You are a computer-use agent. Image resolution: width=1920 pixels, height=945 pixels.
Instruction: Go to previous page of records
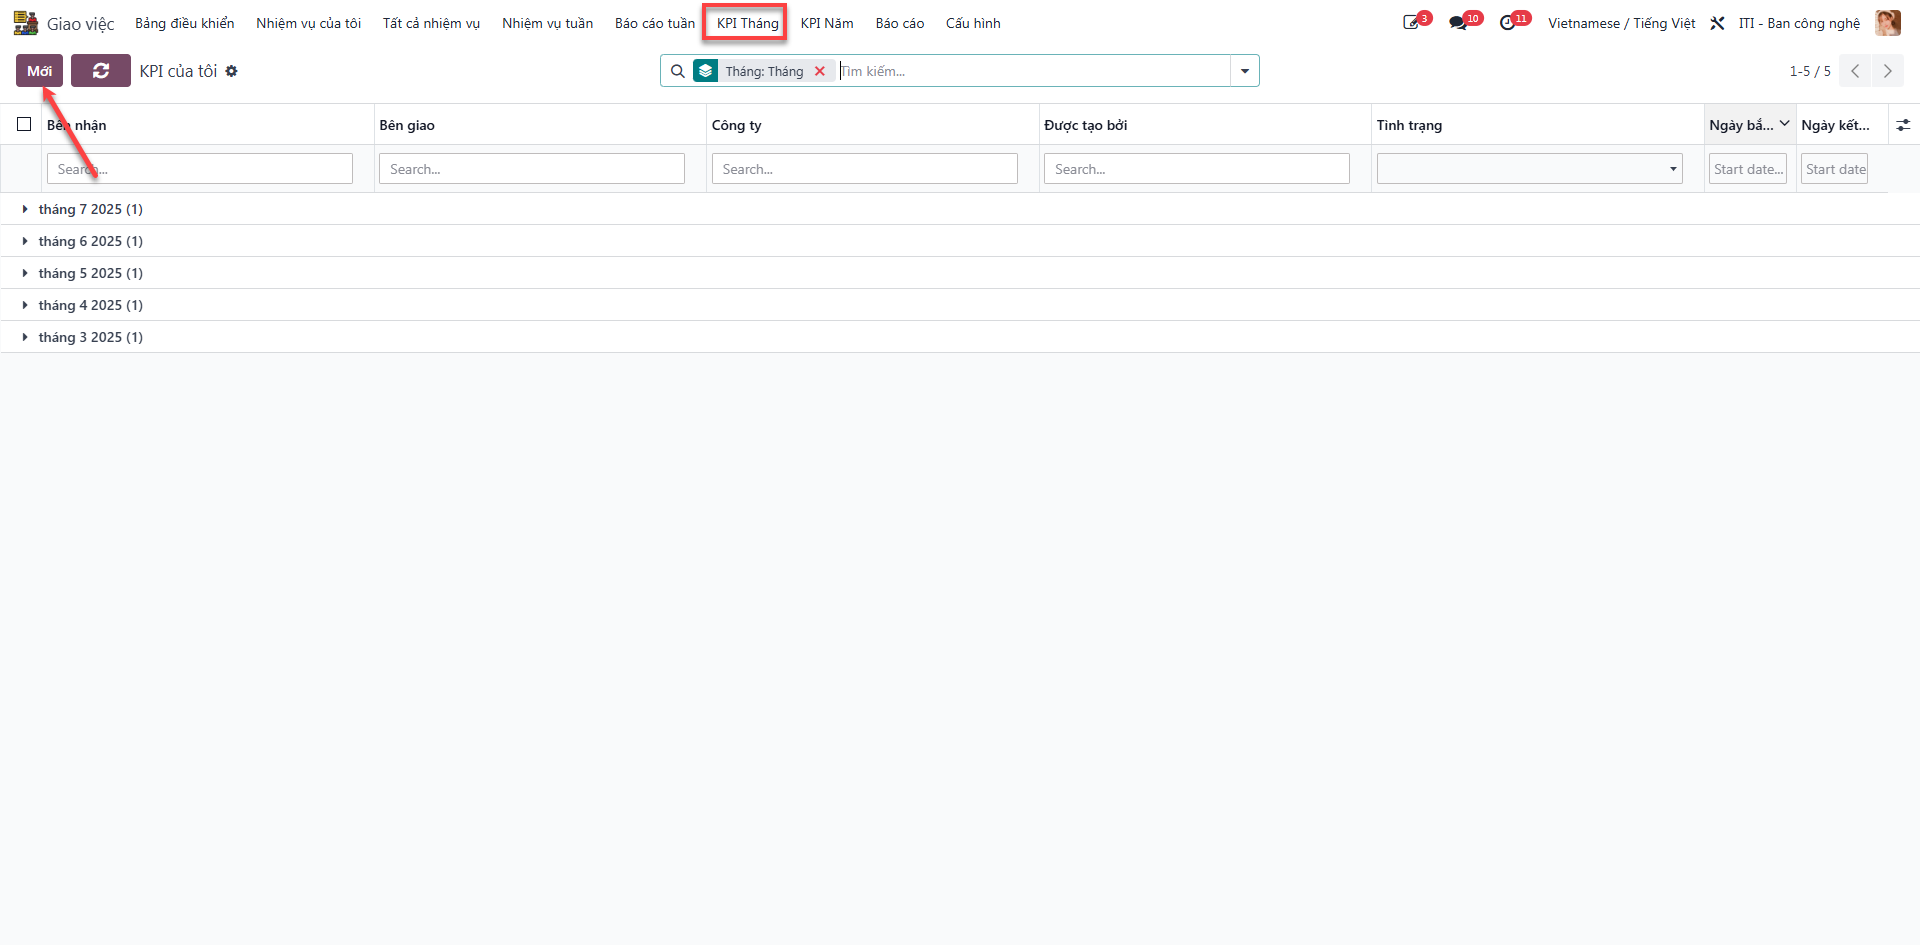pyautogui.click(x=1855, y=71)
